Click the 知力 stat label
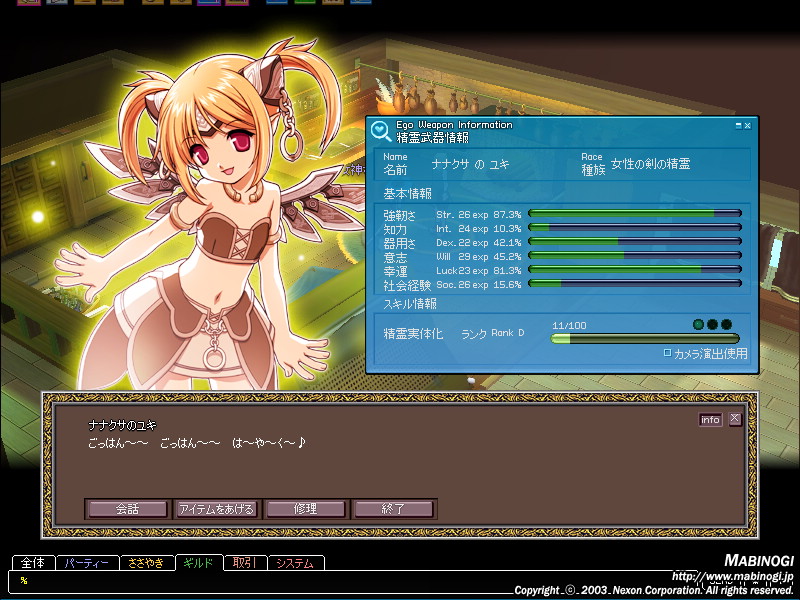This screenshot has height=600, width=800. pos(395,229)
